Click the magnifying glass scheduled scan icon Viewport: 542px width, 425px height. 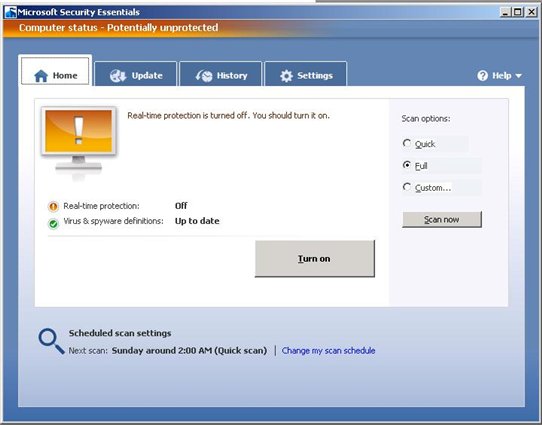(x=51, y=341)
